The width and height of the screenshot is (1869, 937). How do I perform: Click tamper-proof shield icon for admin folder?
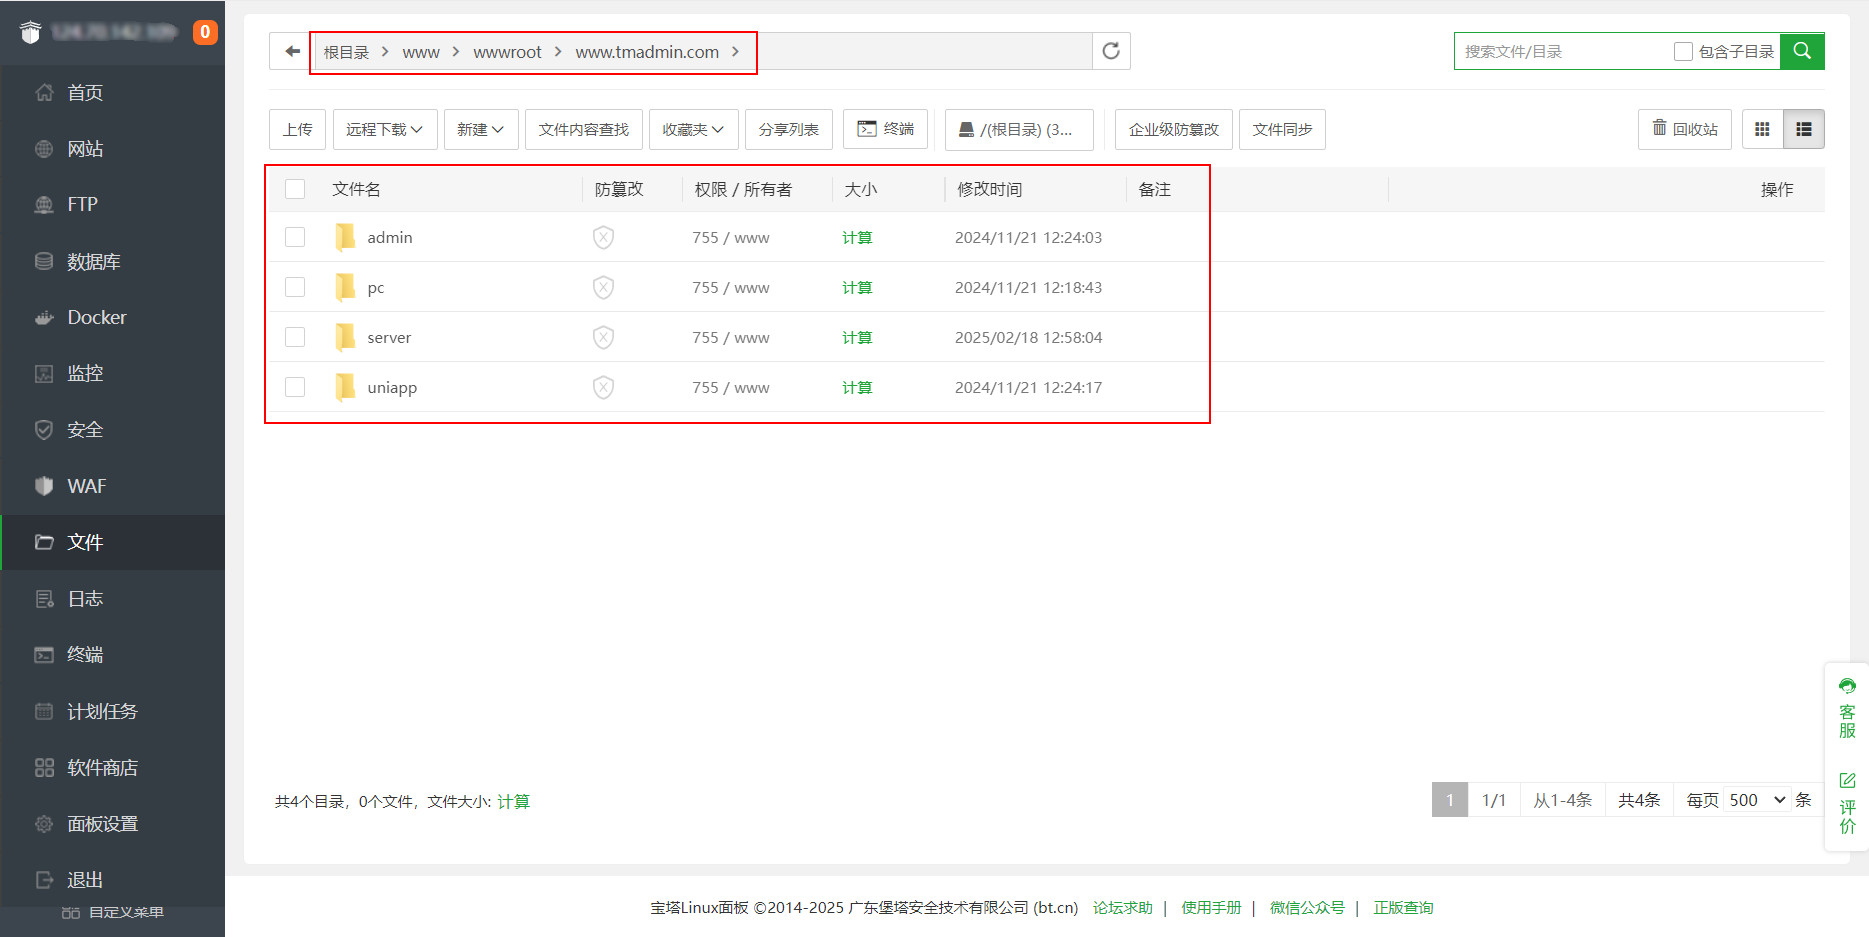point(603,237)
